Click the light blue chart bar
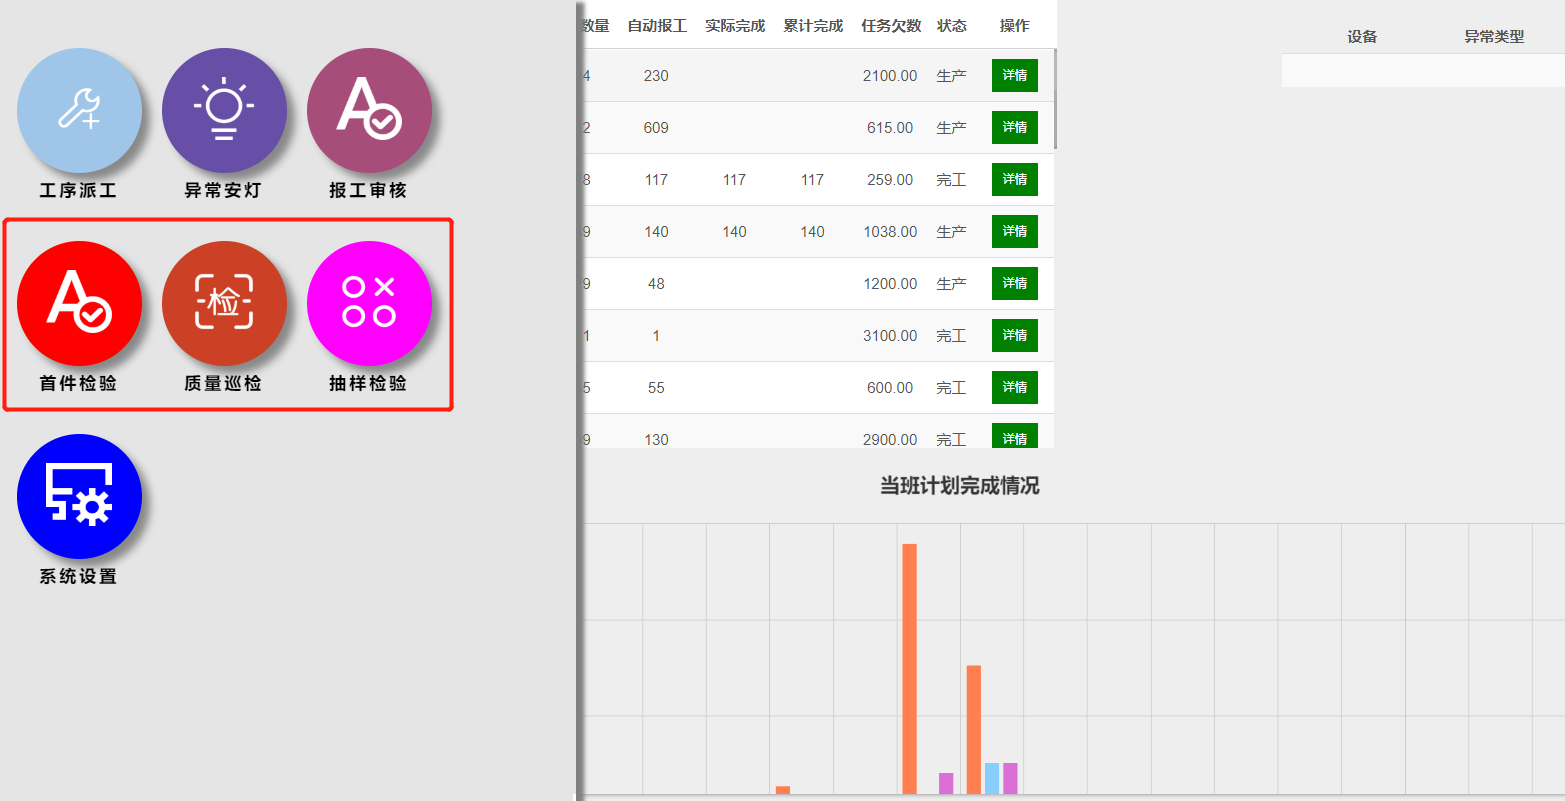1565x801 pixels. (x=991, y=778)
